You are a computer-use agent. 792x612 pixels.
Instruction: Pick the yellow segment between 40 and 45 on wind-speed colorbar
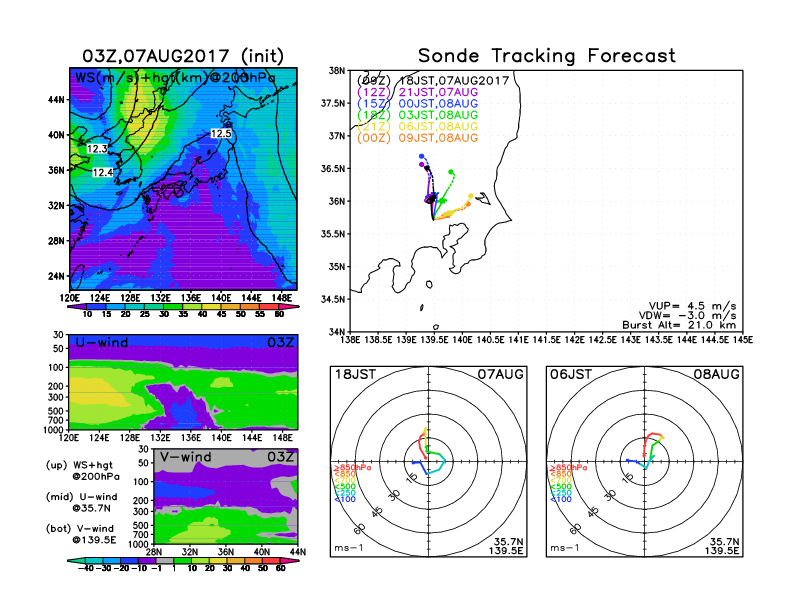(212, 307)
